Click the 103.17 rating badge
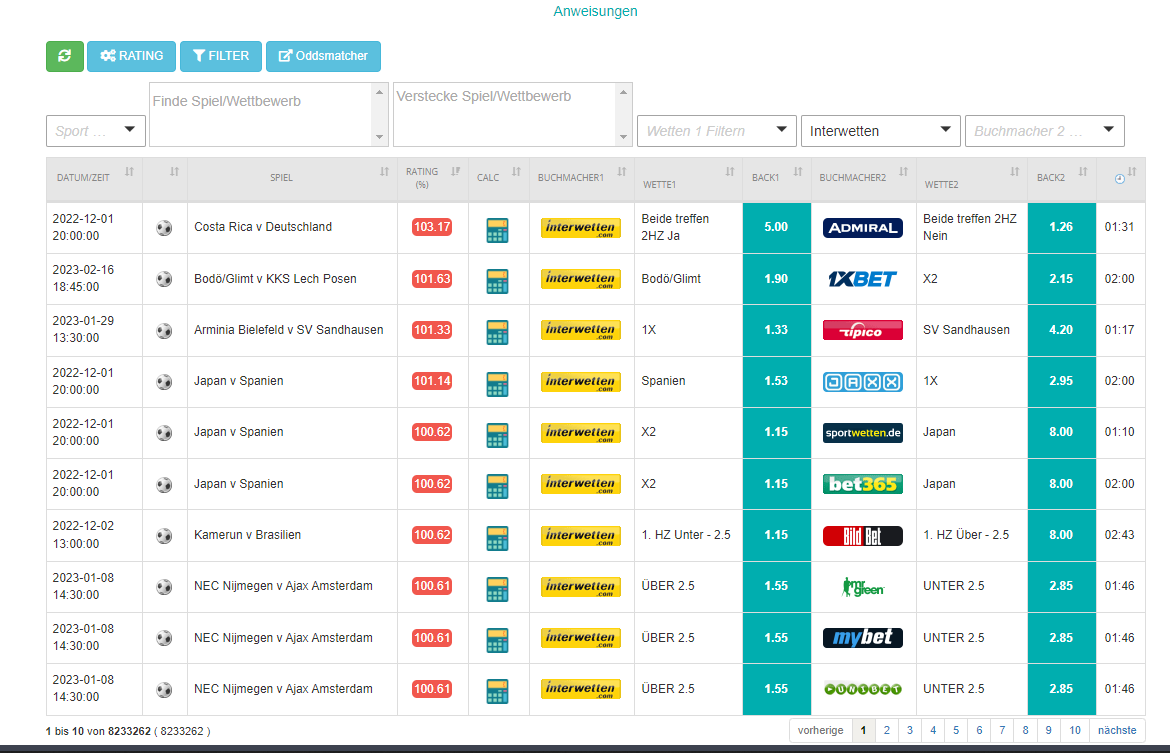1170x753 pixels. tap(432, 227)
